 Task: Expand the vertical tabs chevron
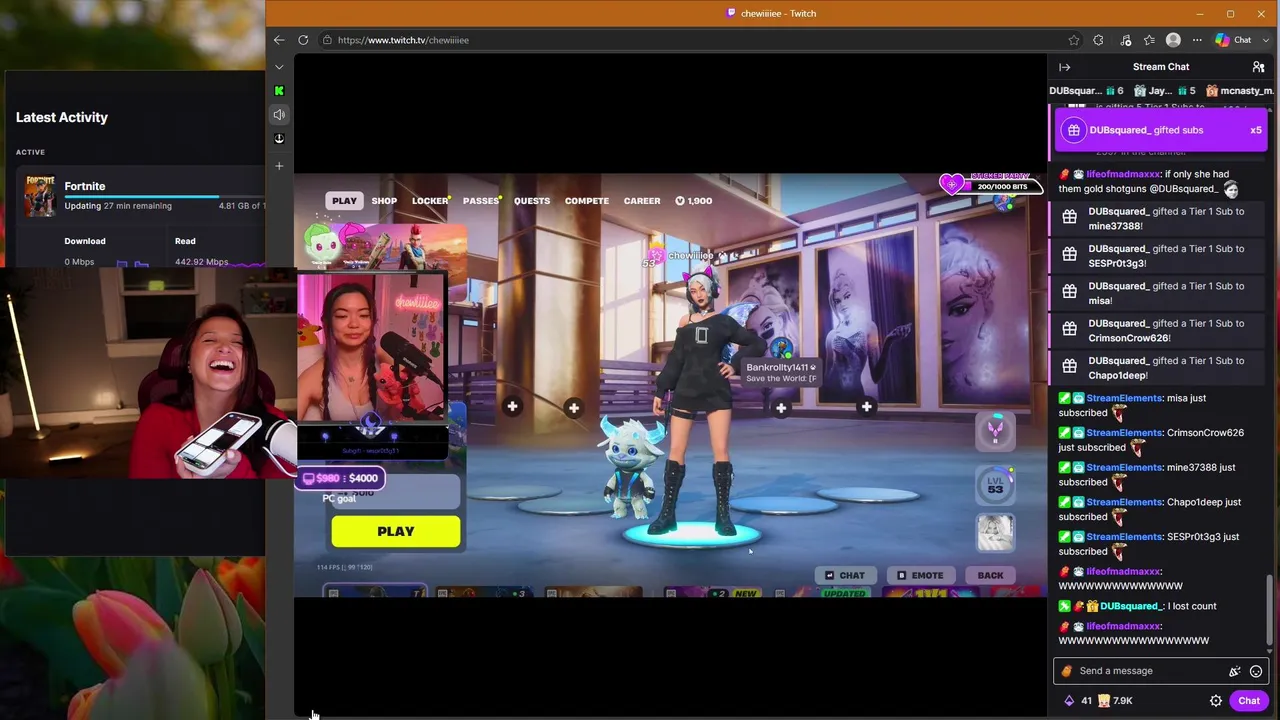point(279,67)
